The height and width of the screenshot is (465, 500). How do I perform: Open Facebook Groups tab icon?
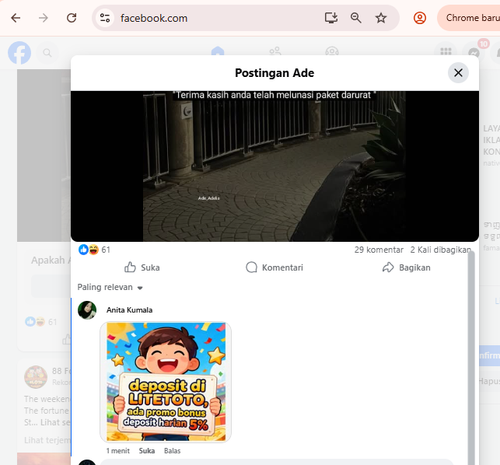(332, 51)
